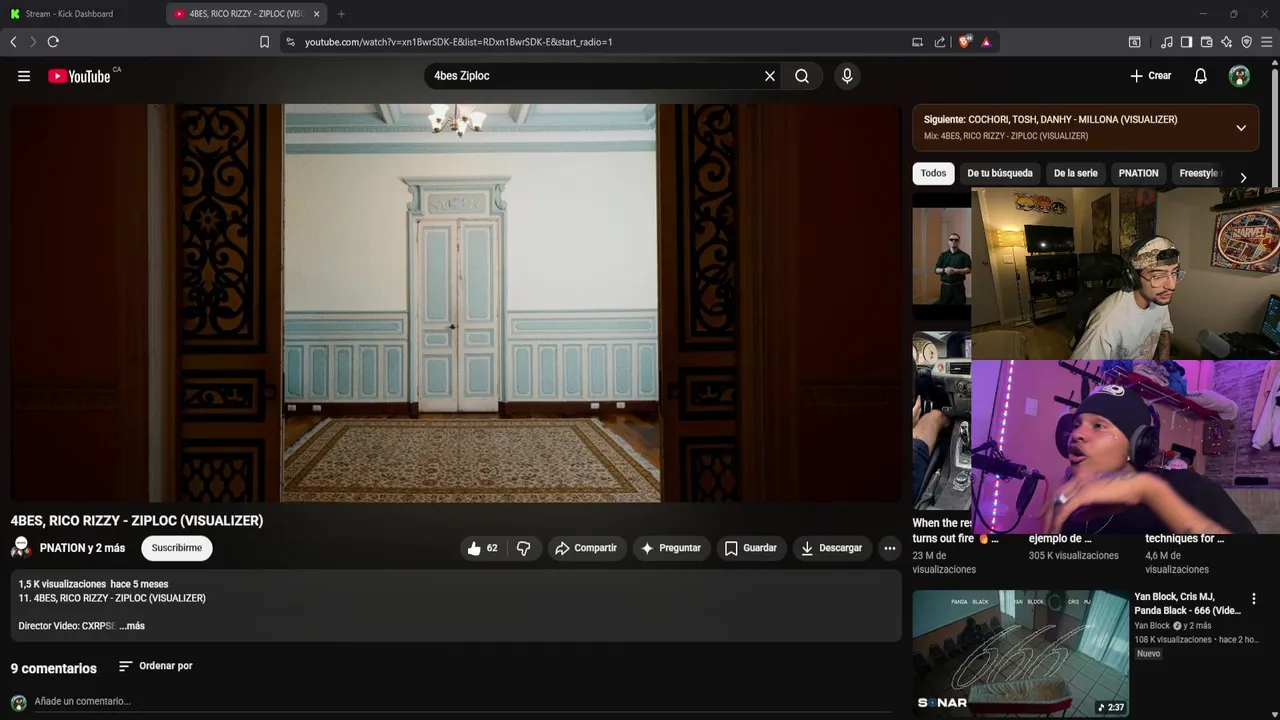Open options for Yan Block 666 video
Screen dimensions: 1280x720
(1253, 599)
